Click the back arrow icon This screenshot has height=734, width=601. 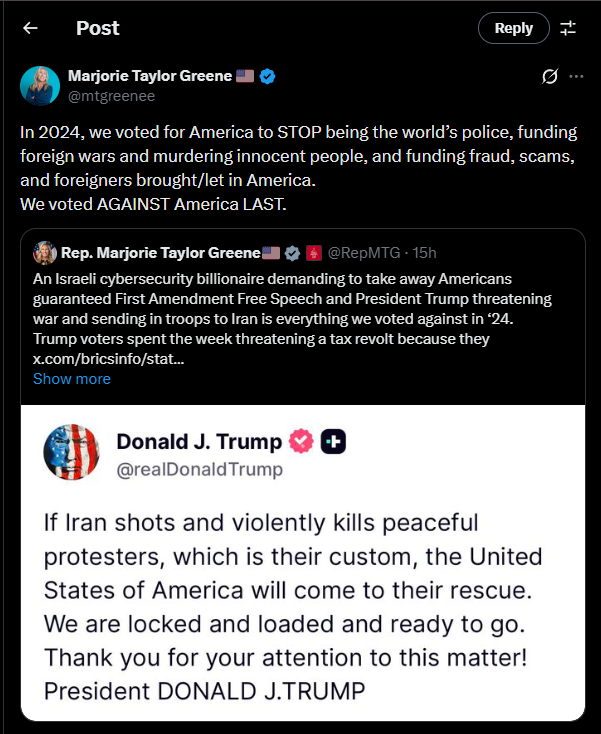click(30, 28)
